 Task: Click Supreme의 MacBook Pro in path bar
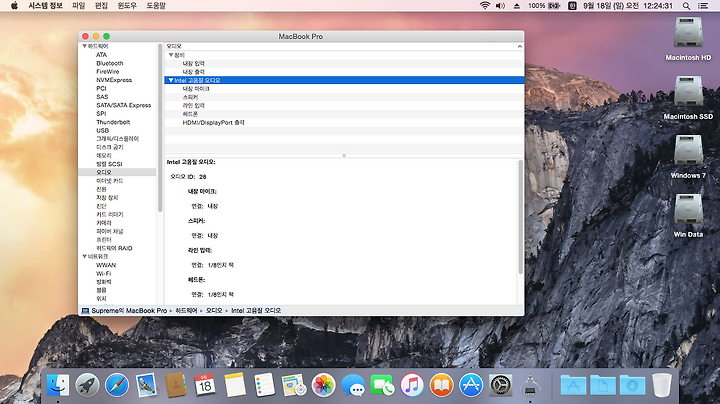point(124,311)
